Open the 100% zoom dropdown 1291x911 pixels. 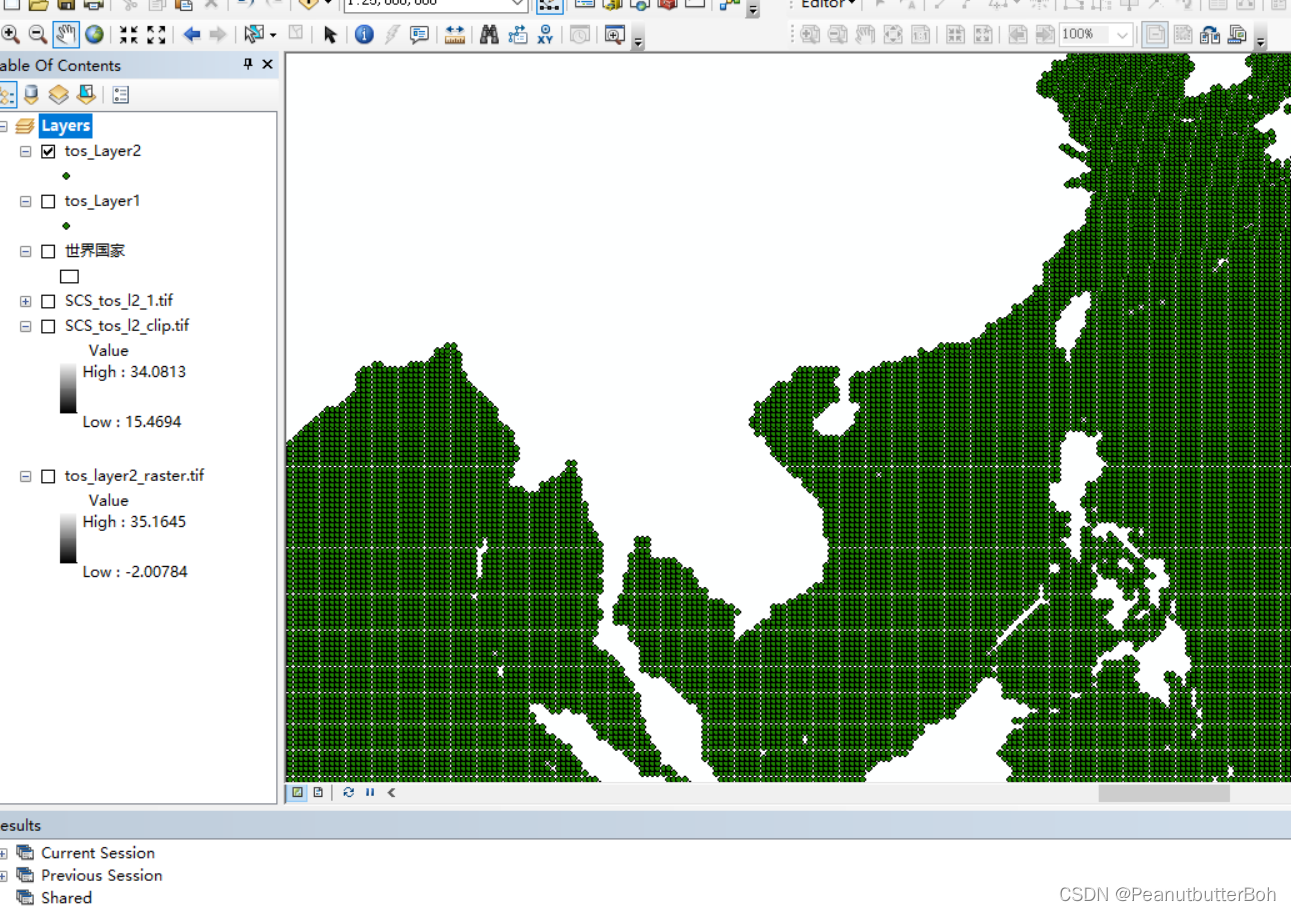click(x=1121, y=34)
